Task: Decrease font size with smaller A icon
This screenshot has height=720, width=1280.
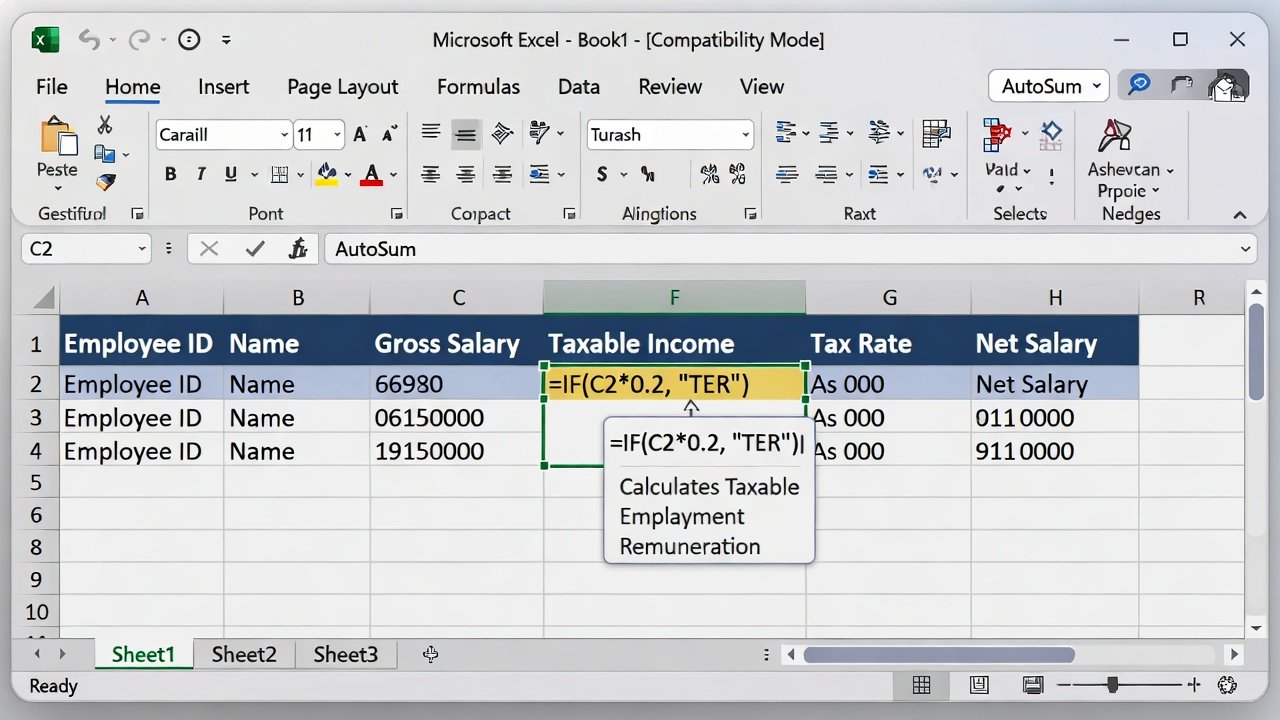Action: [389, 134]
